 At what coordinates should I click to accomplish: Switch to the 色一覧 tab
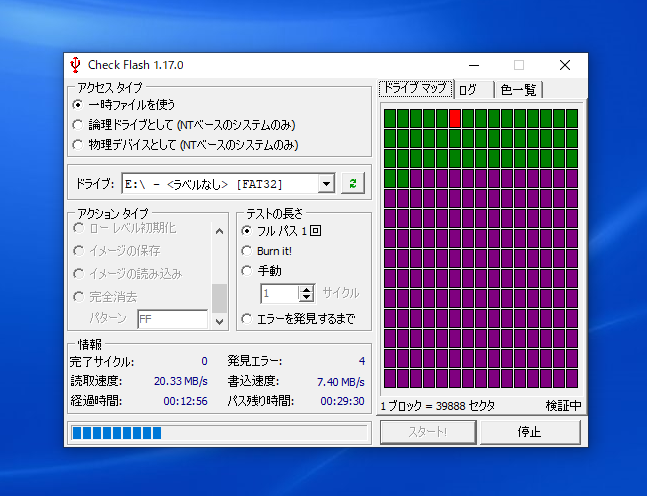tap(518, 90)
